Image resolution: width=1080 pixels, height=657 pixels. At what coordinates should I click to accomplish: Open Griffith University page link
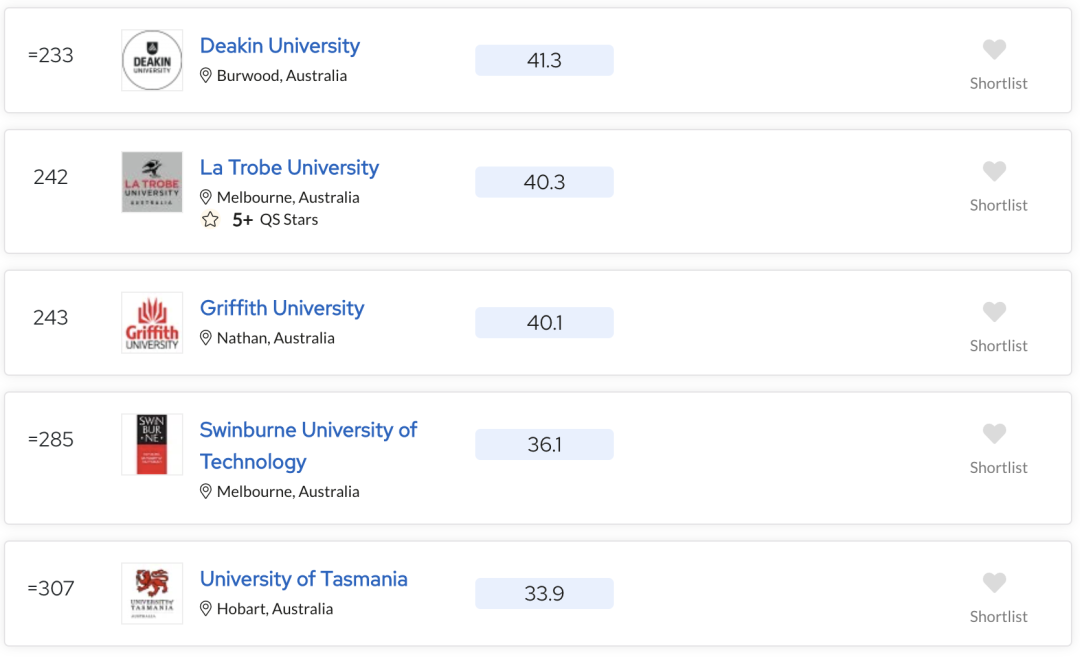[282, 308]
